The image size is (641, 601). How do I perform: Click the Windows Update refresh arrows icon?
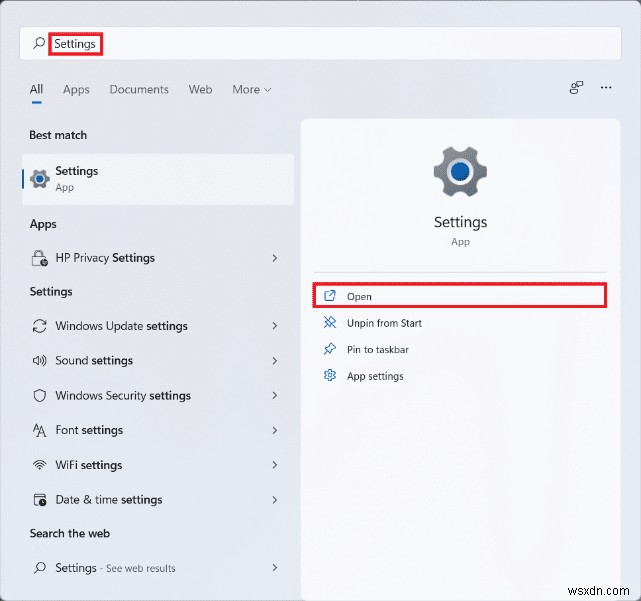coord(40,326)
